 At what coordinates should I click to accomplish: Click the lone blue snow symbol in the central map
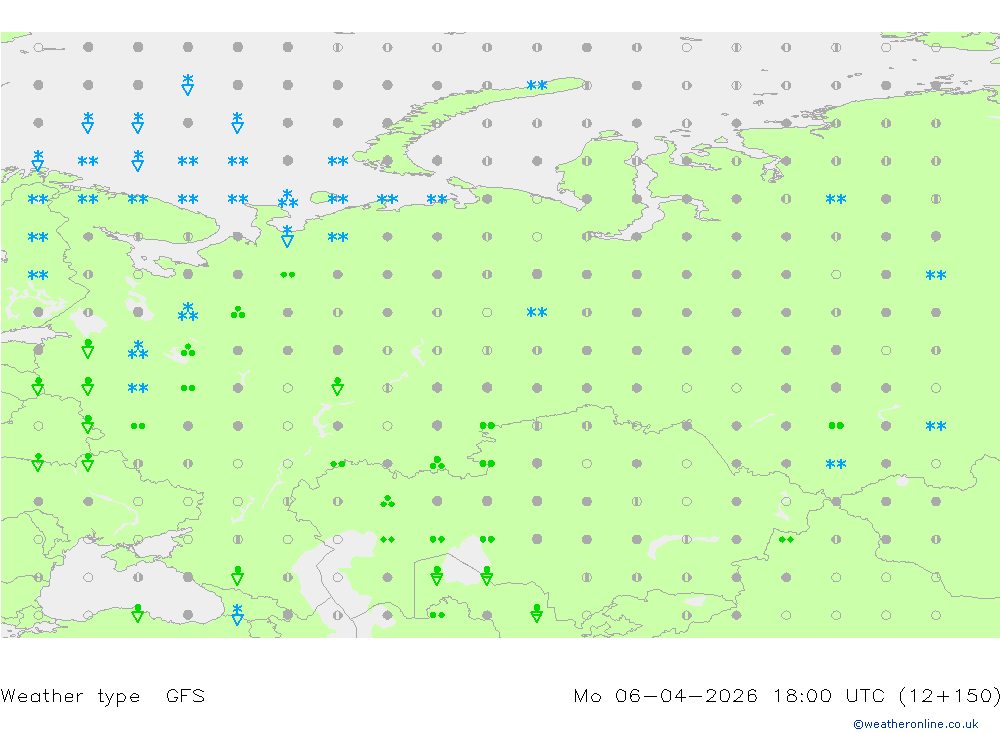pos(537,312)
